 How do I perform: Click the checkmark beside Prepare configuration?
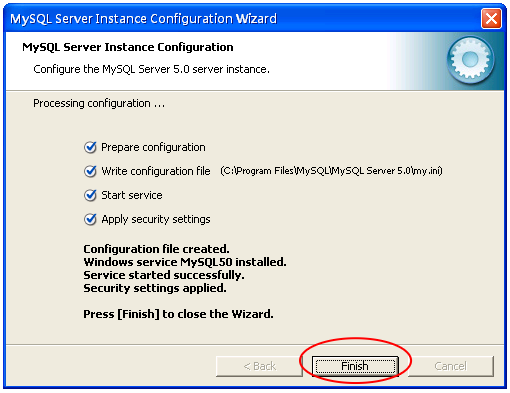(x=90, y=147)
